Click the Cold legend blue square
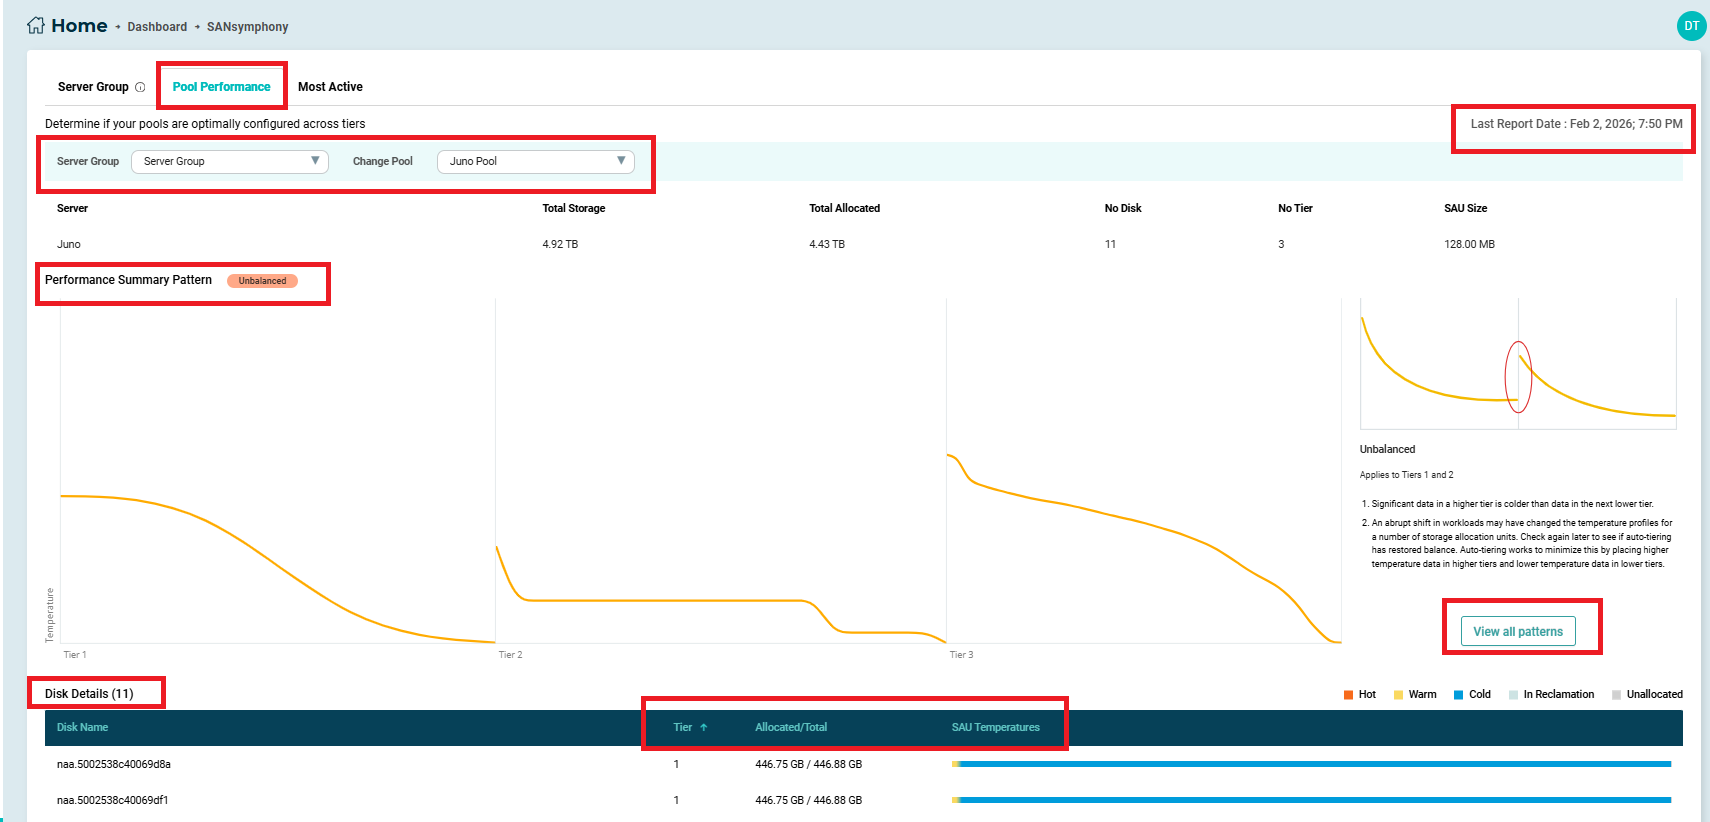 click(1459, 695)
